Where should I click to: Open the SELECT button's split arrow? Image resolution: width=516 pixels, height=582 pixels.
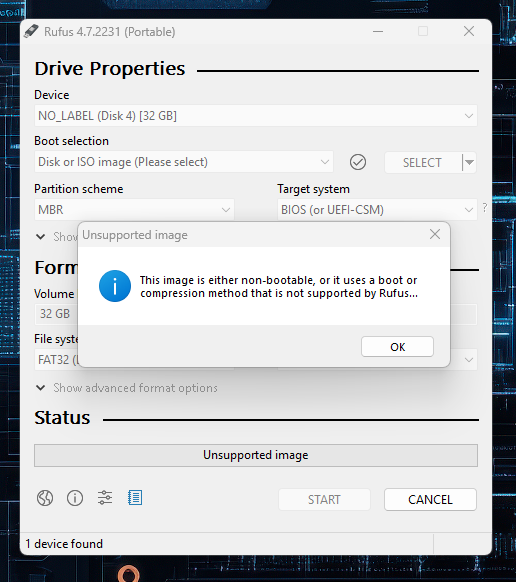pos(469,163)
